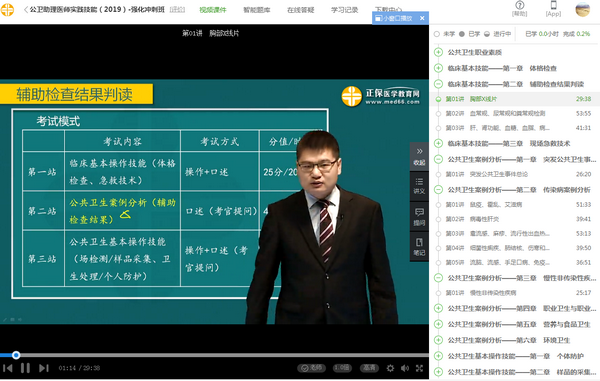
Task: Select lecture 第01讲 胸部X线片
Action: (x=515, y=99)
